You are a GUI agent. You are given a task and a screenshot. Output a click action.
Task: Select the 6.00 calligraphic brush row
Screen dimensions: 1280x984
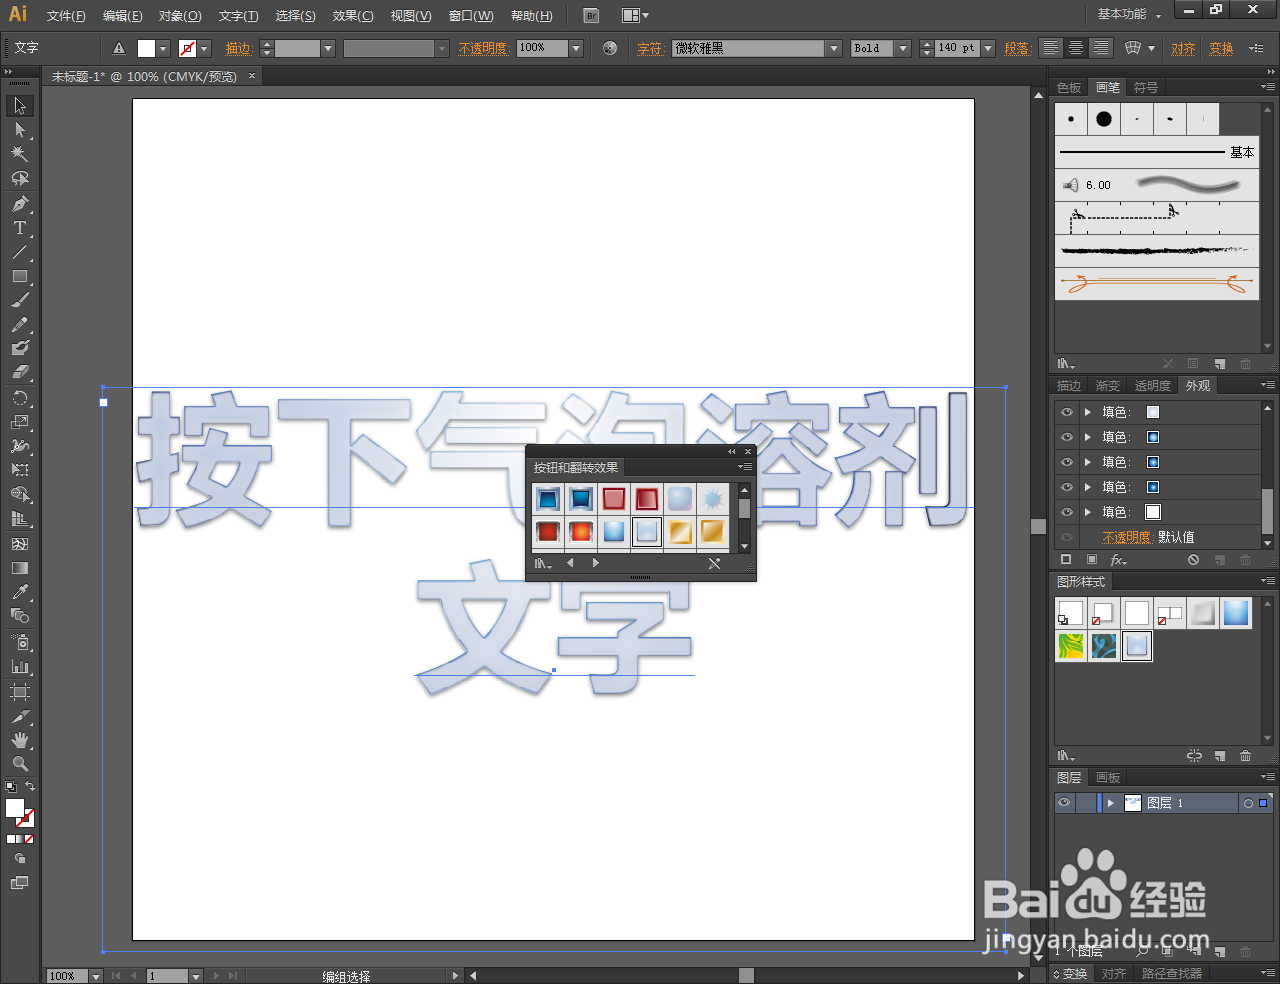[x=1157, y=185]
